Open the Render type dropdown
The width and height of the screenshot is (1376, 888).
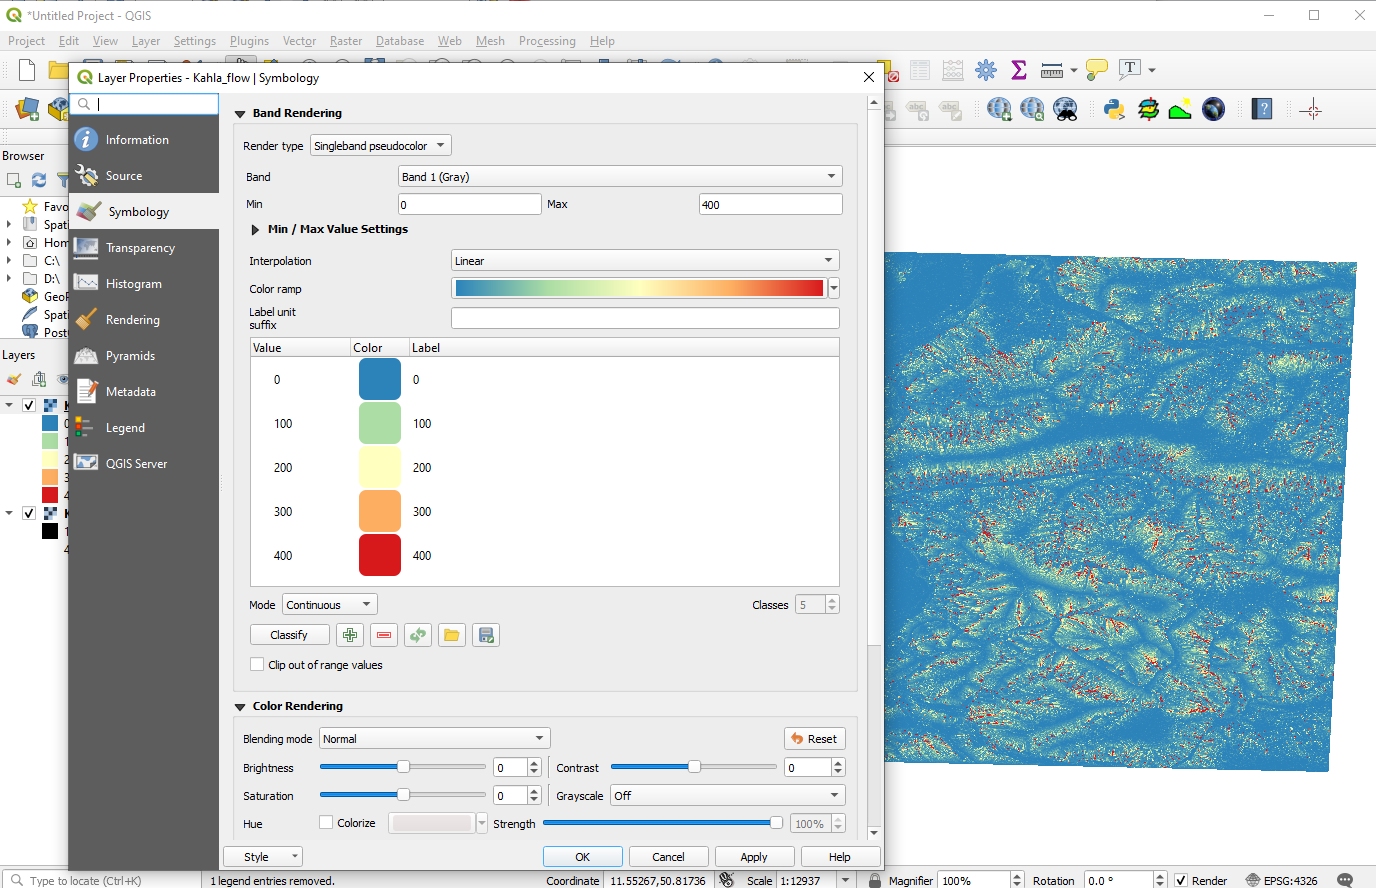click(x=380, y=144)
